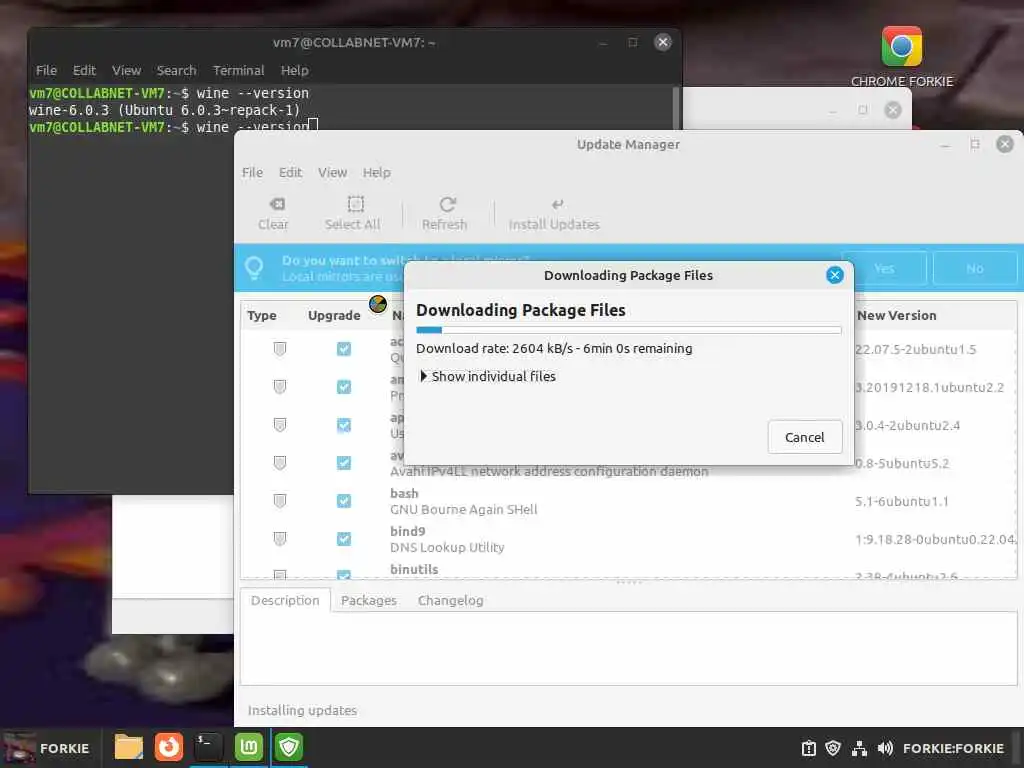
Task: Click the Installing updates status text
Action: point(302,710)
